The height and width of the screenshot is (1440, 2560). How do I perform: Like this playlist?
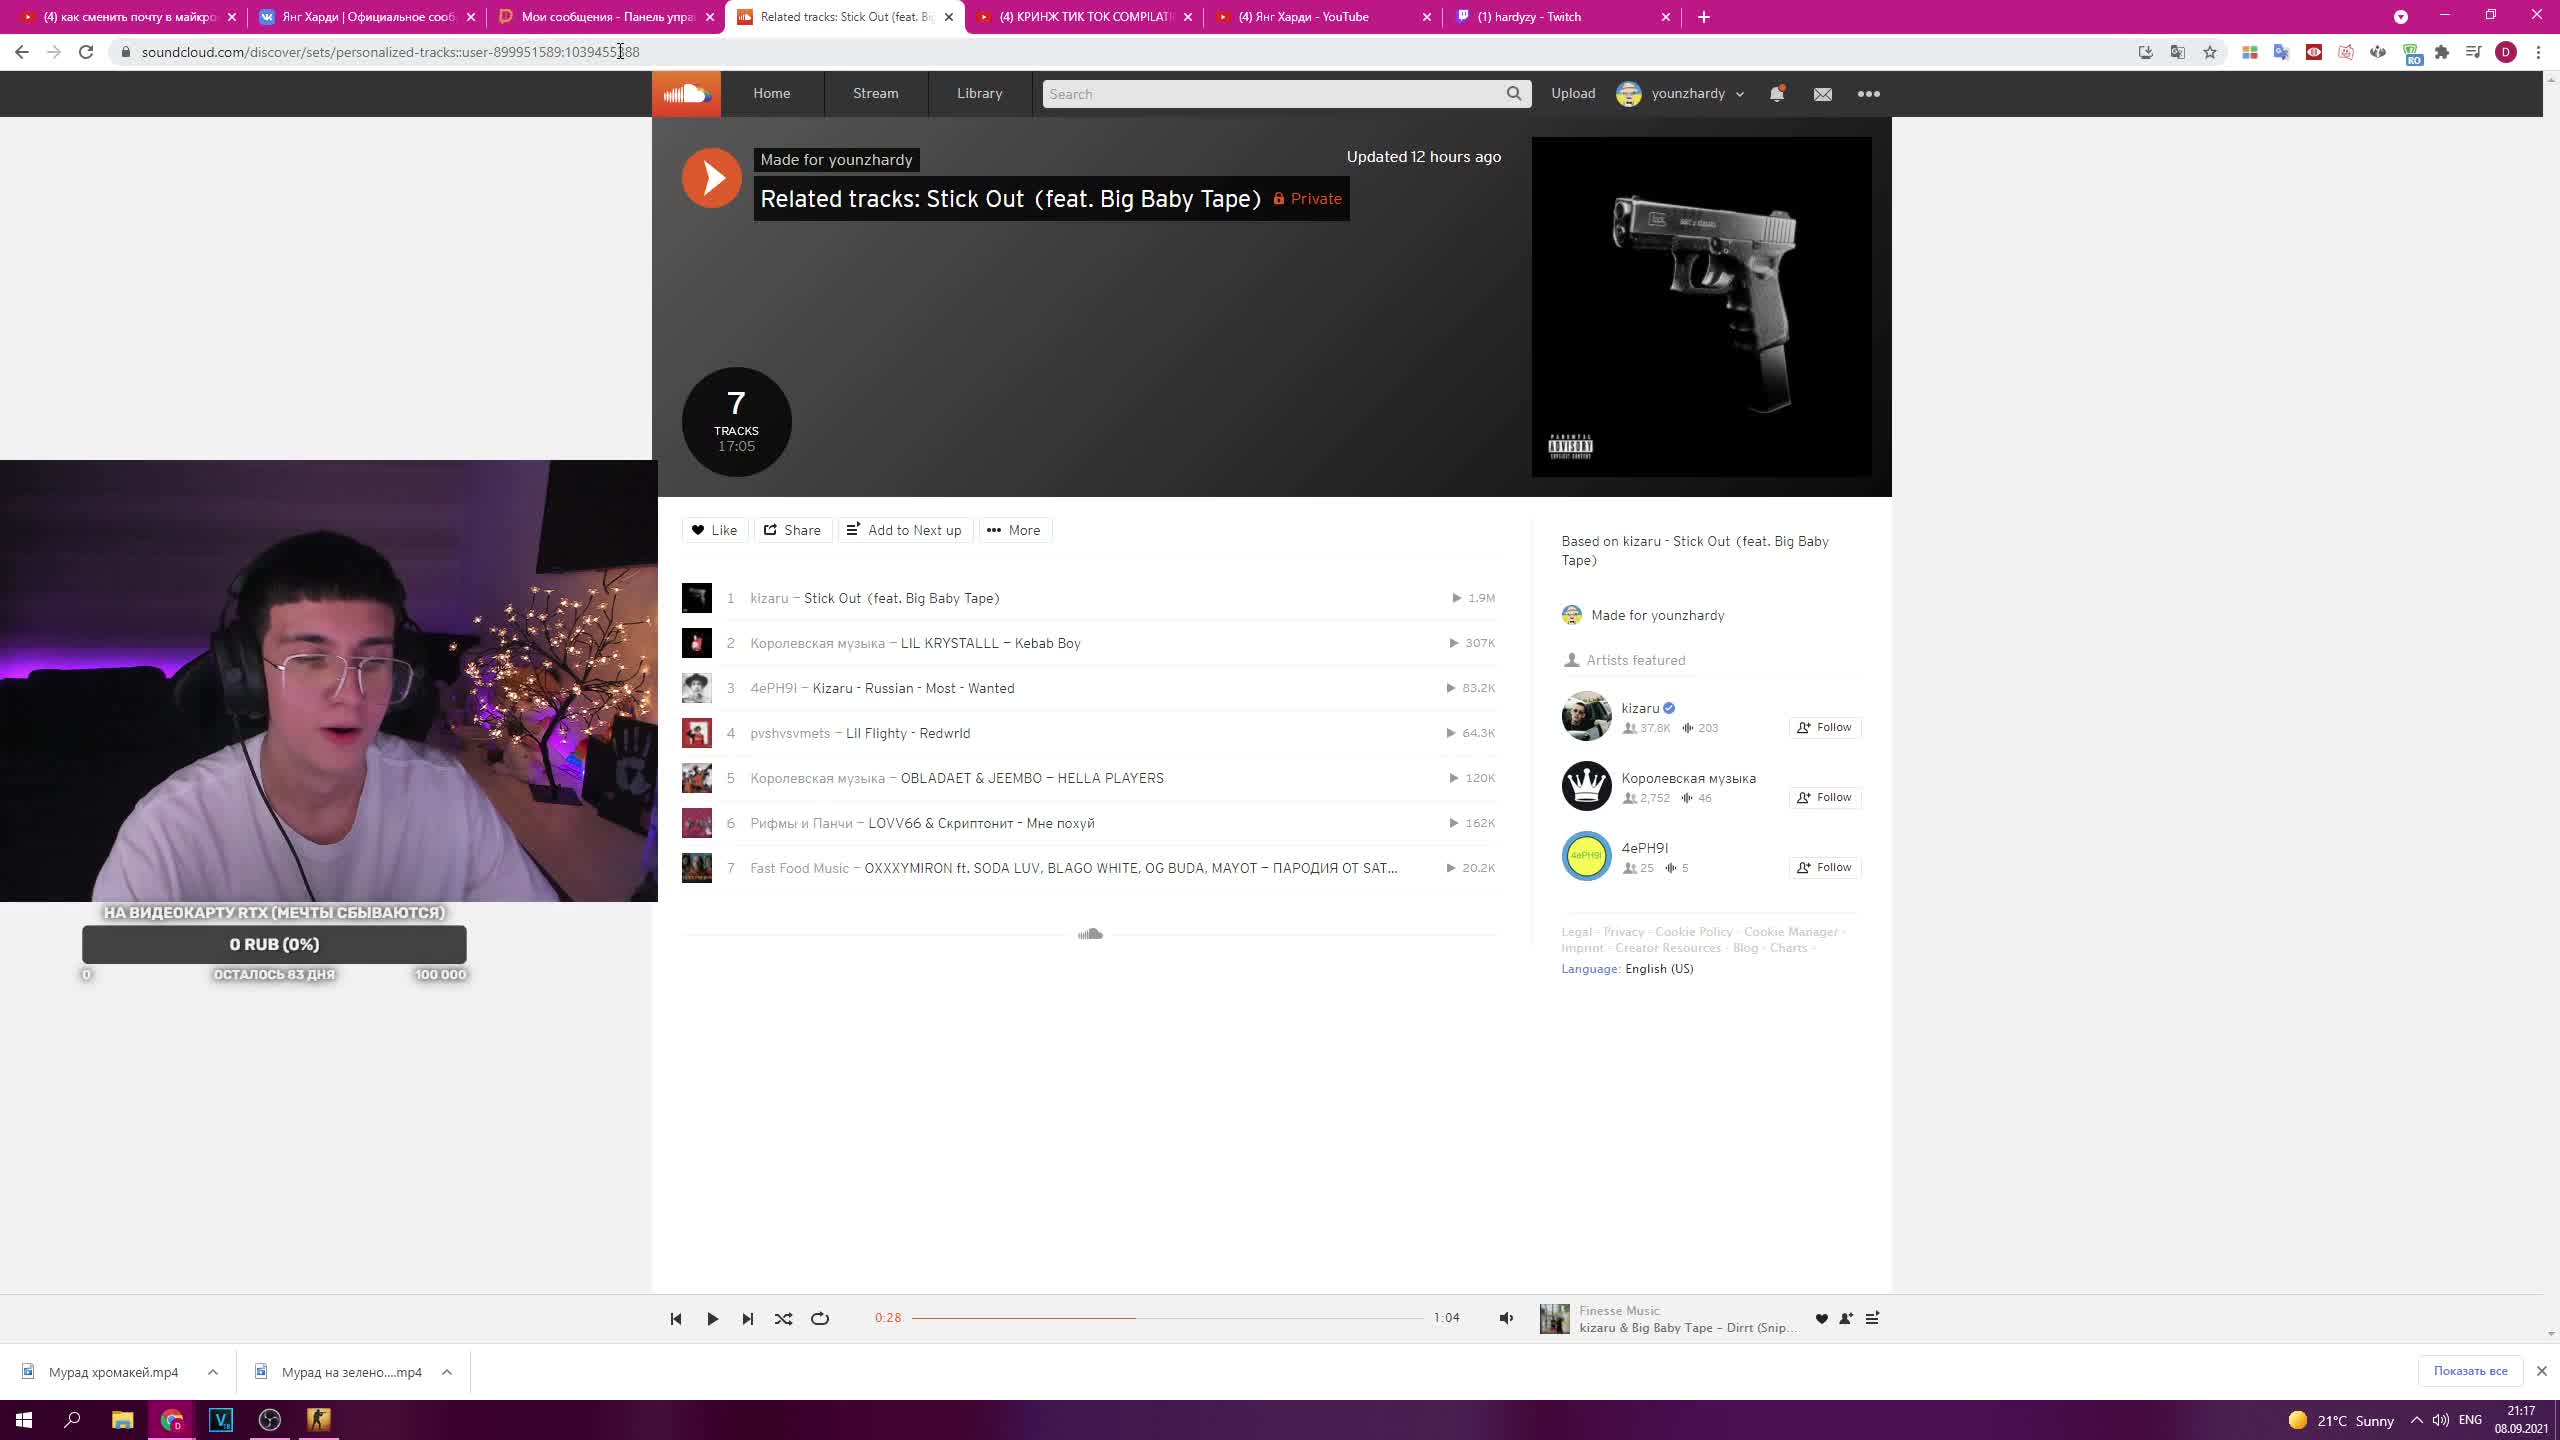point(715,530)
